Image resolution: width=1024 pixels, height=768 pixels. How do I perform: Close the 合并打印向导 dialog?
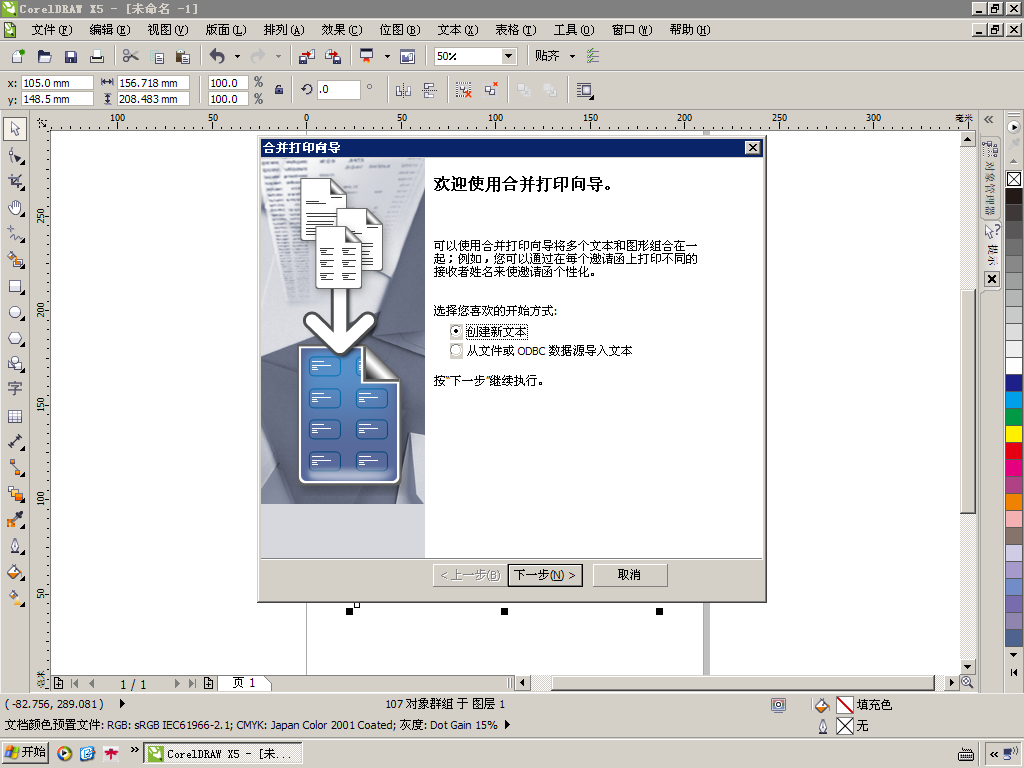tap(752, 148)
